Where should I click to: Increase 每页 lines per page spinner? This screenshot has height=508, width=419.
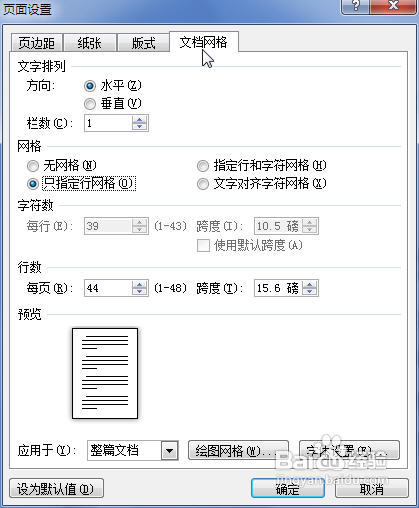(x=139, y=284)
